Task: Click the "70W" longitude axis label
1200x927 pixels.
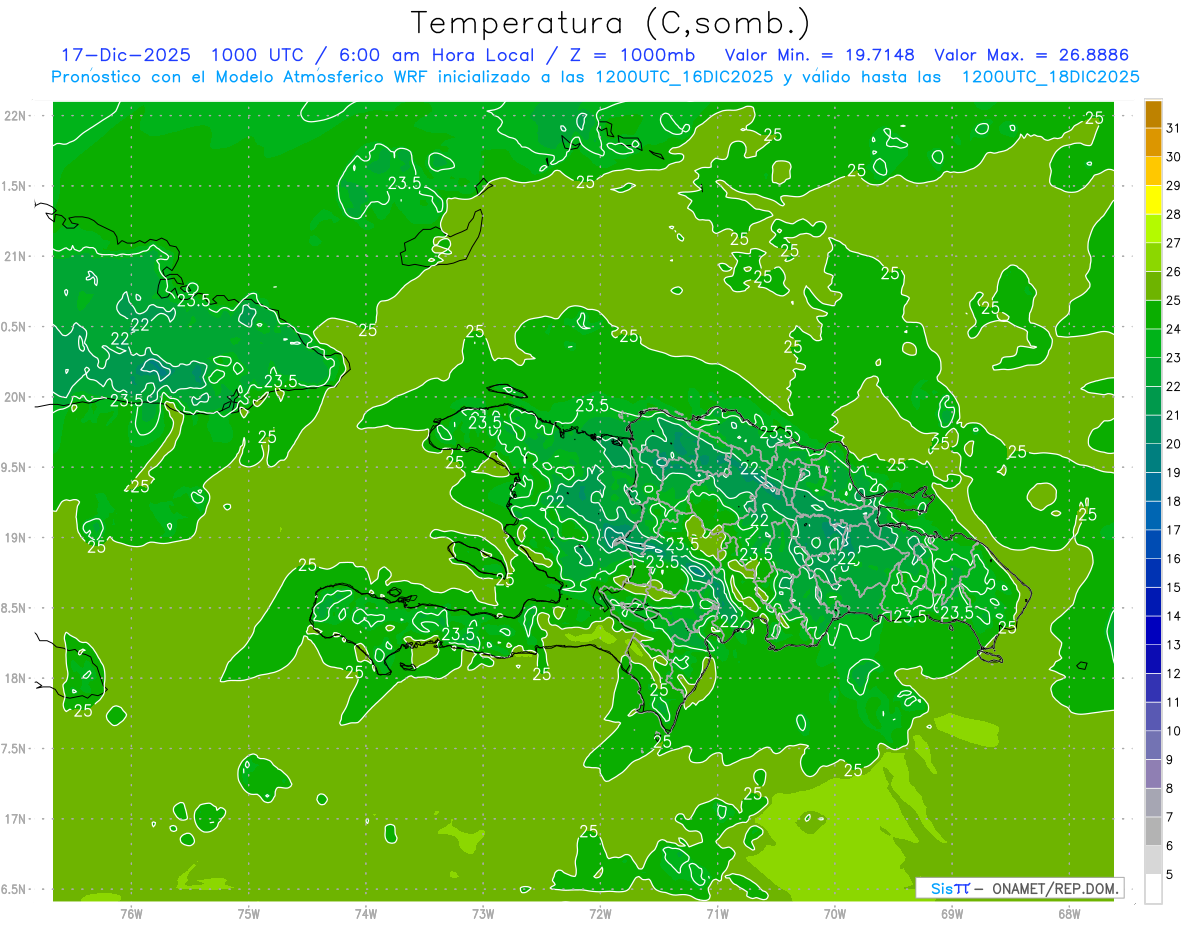Action: click(x=835, y=914)
